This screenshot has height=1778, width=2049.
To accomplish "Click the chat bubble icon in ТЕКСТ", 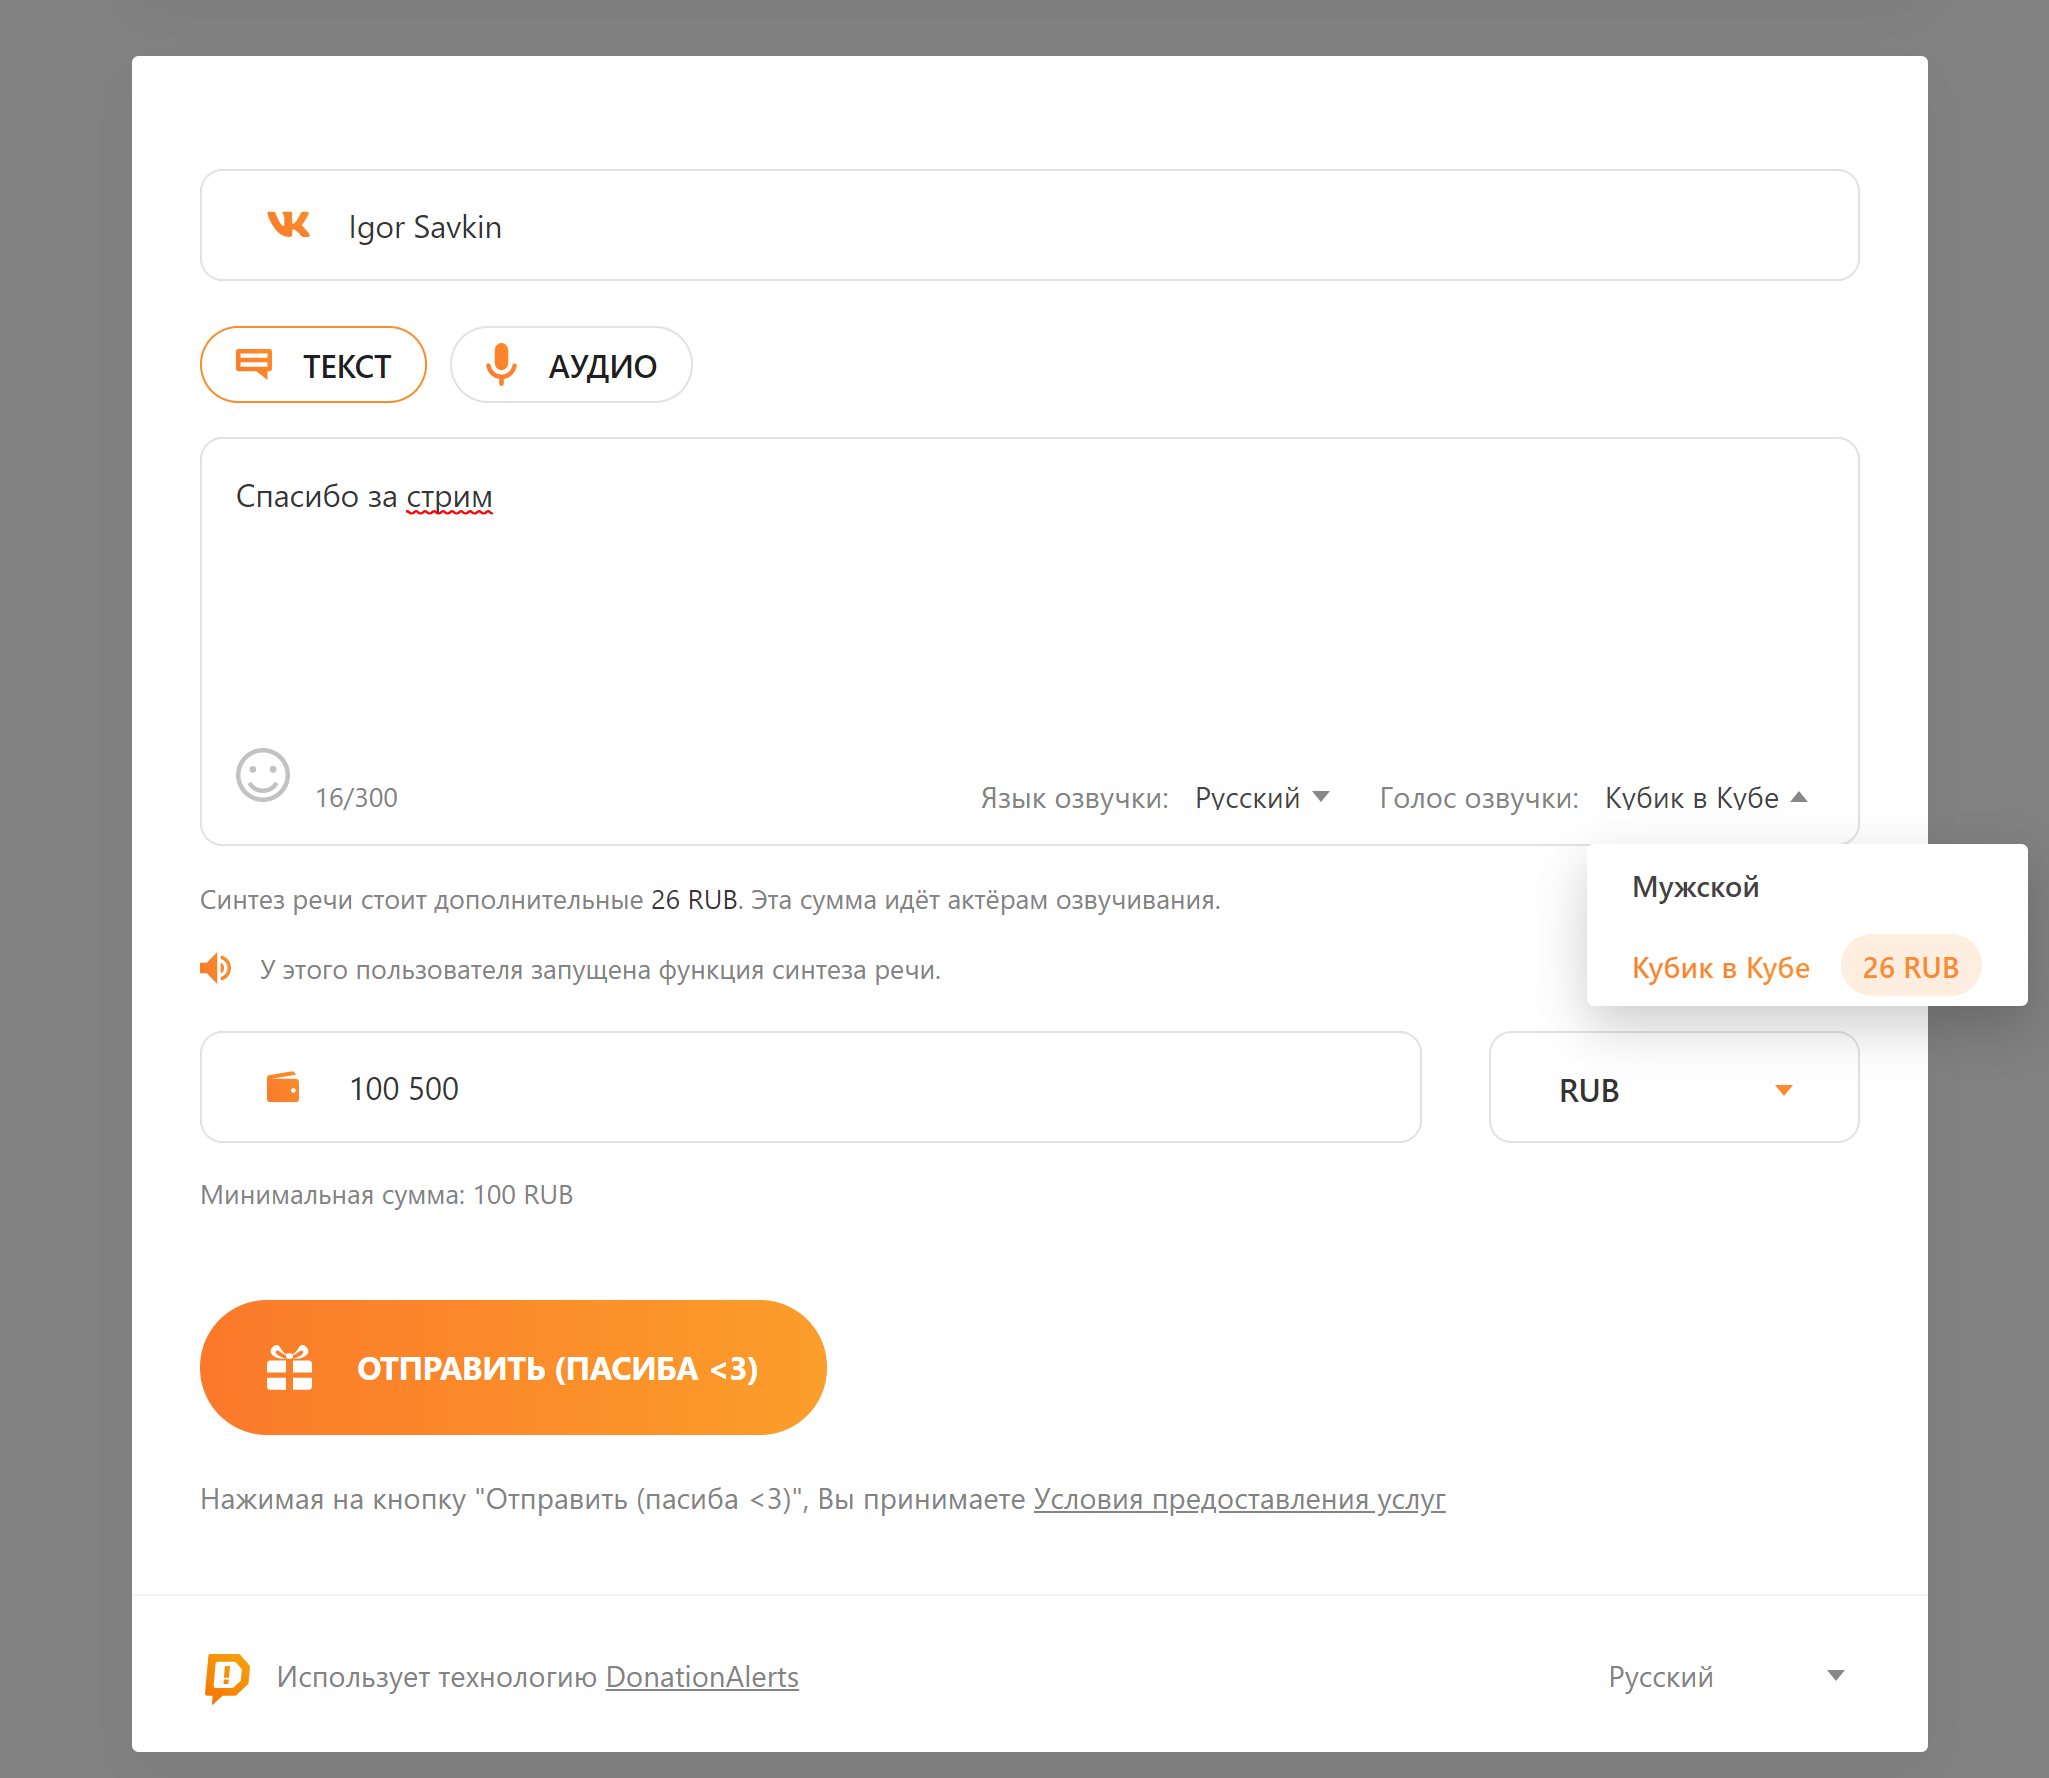I will [x=254, y=364].
